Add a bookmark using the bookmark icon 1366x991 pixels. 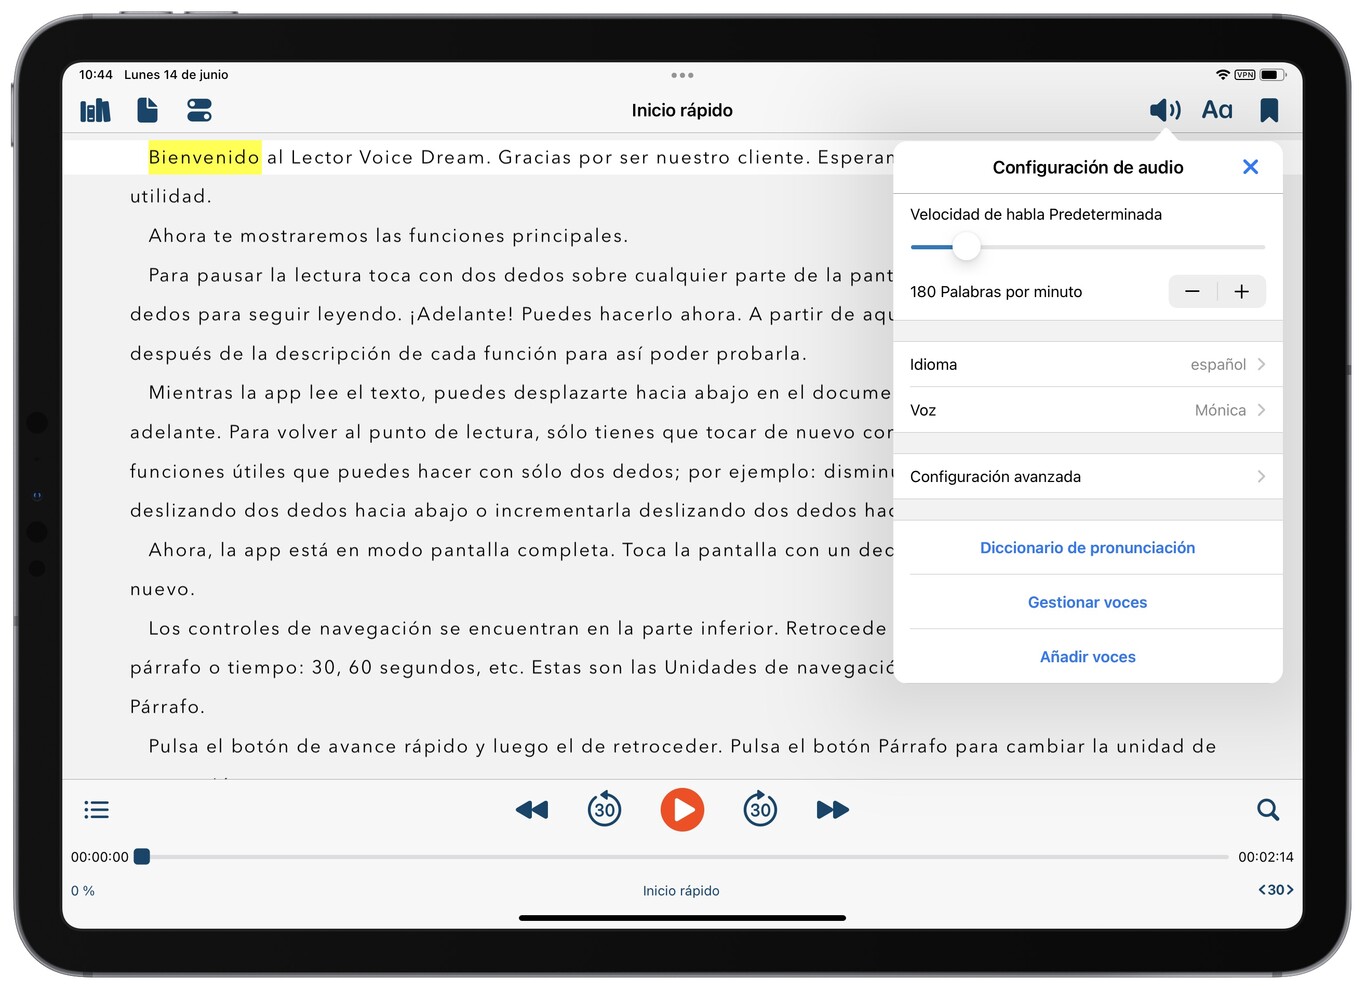pos(1269,110)
